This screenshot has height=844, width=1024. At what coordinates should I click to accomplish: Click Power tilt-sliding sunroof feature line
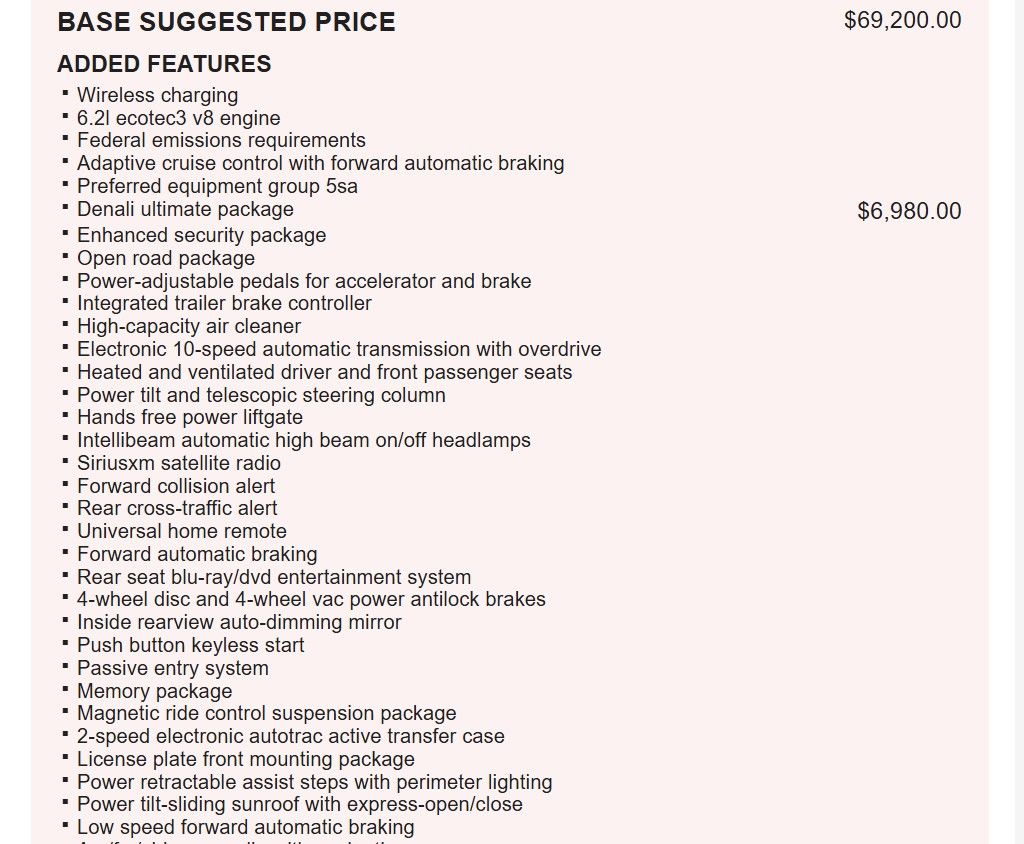300,804
